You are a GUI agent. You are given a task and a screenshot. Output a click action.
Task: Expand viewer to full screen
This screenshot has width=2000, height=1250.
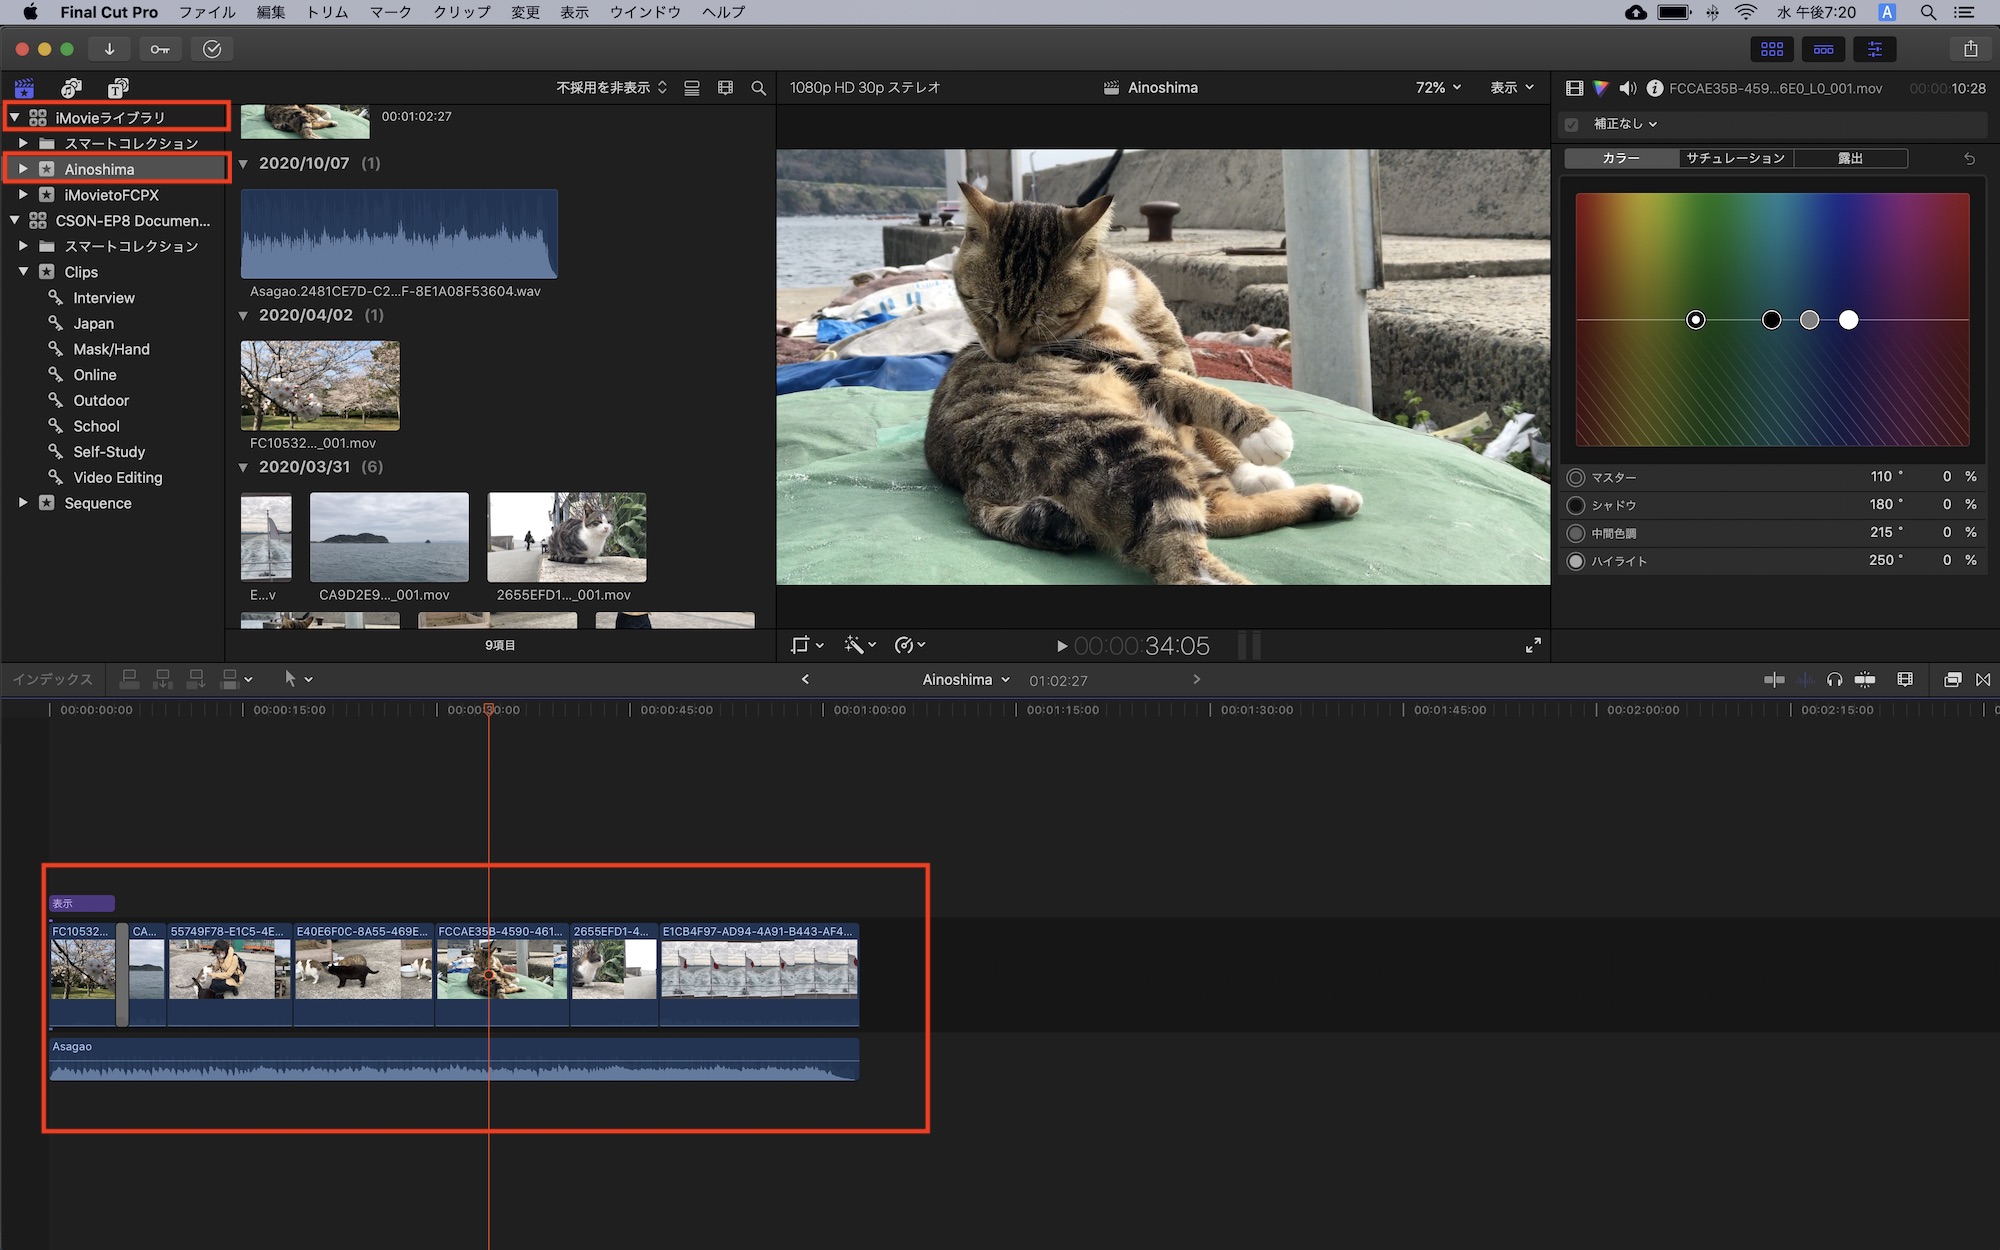point(1533,645)
